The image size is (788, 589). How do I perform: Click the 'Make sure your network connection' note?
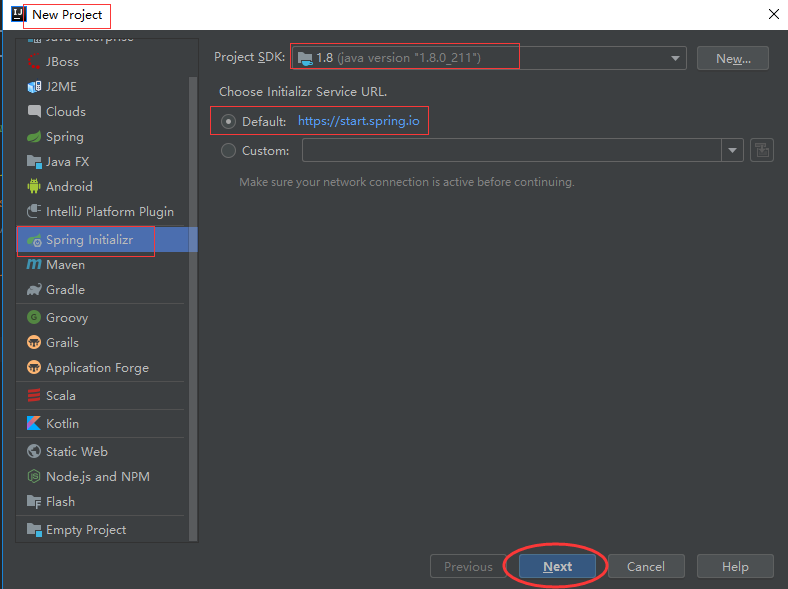coord(407,182)
